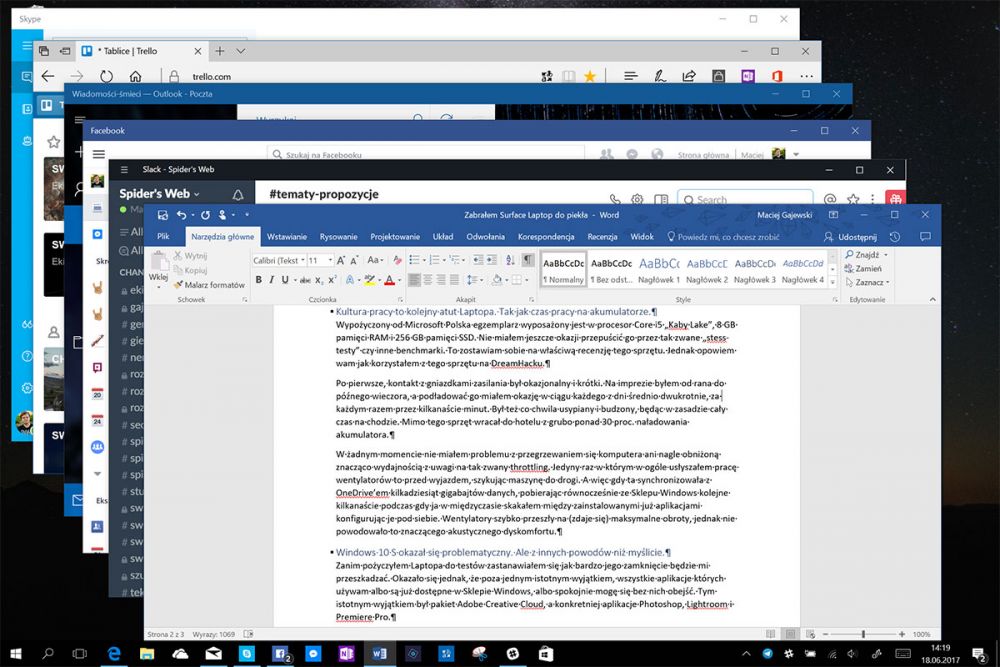
Task: Decrease font size with the smaller A icon
Action: coord(354,260)
